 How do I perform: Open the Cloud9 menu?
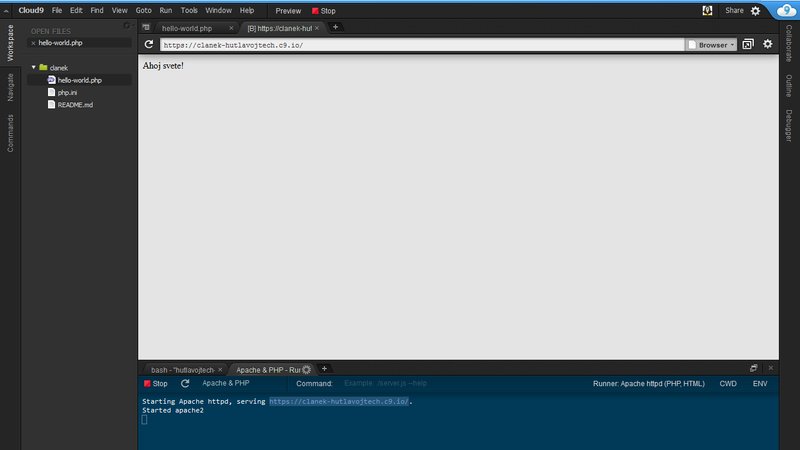(31, 10)
